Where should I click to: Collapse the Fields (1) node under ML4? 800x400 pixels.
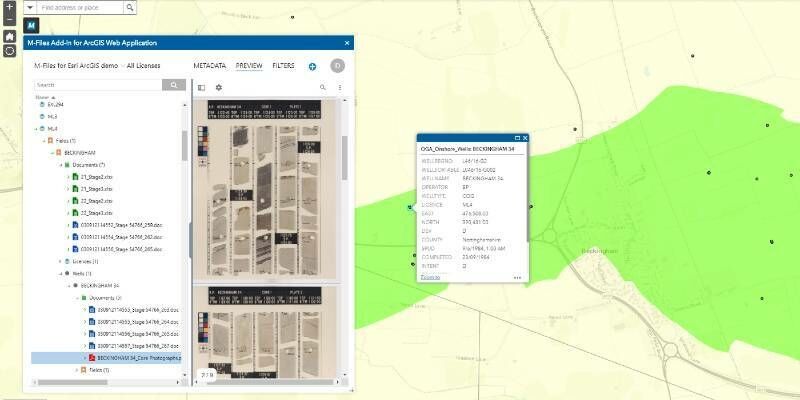coord(44,141)
